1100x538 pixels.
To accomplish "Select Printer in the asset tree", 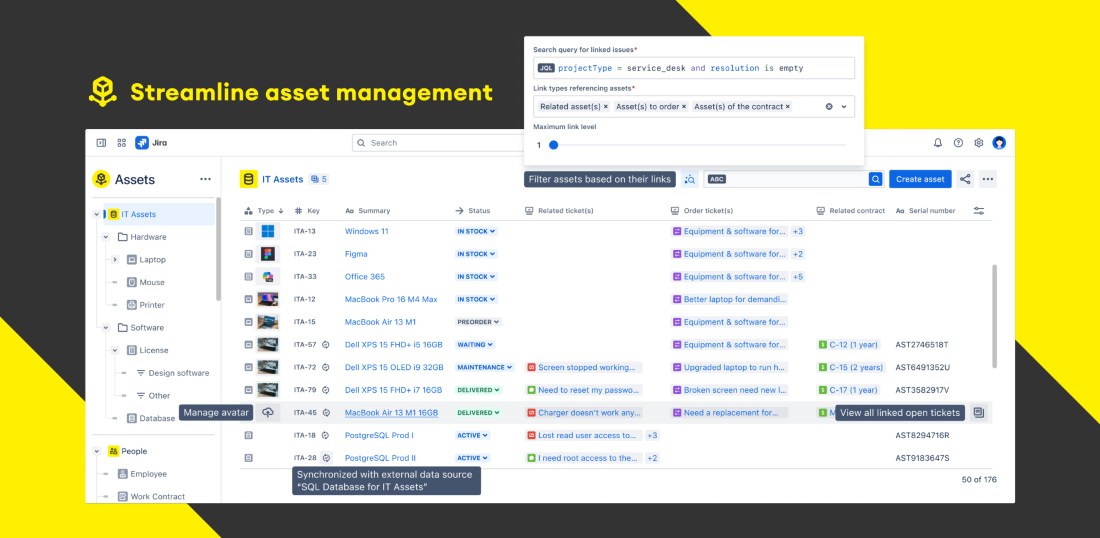I will coord(152,305).
